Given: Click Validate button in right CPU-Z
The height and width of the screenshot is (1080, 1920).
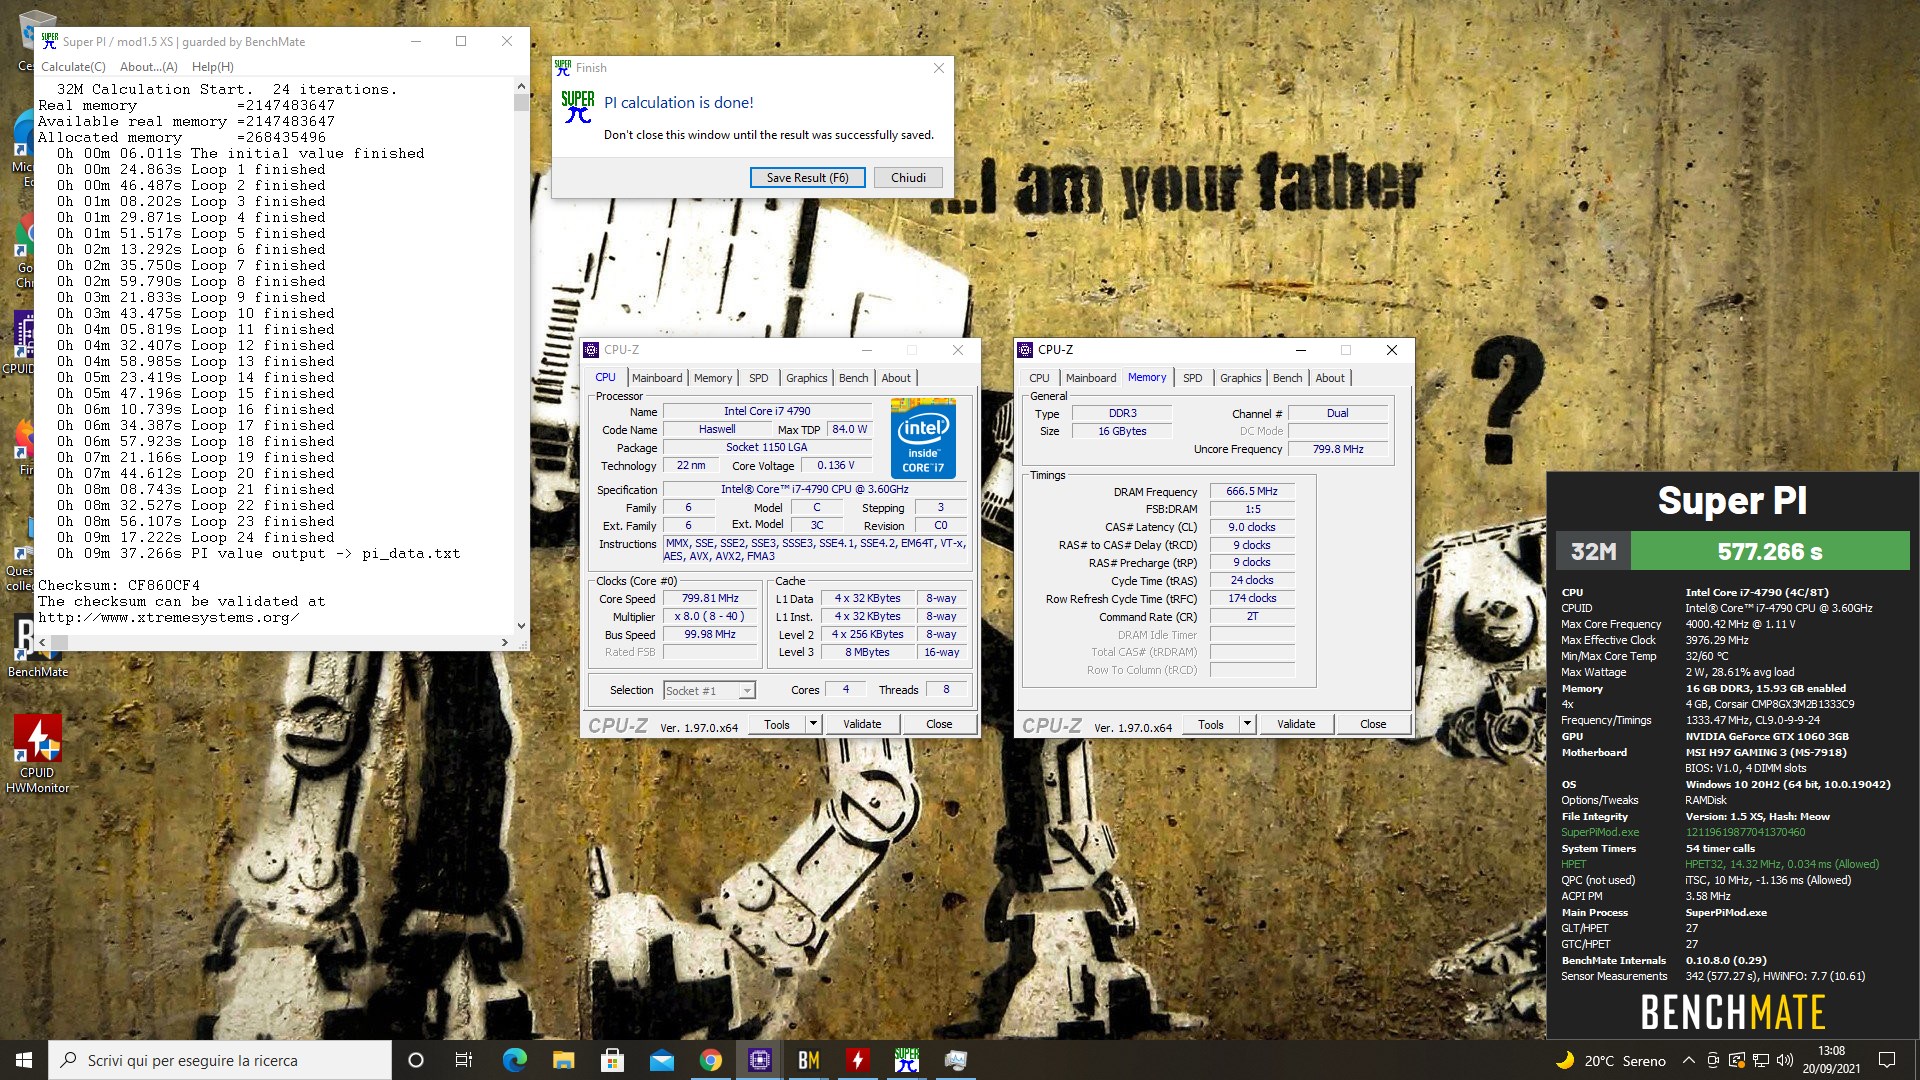Looking at the screenshot, I should pos(1296,724).
